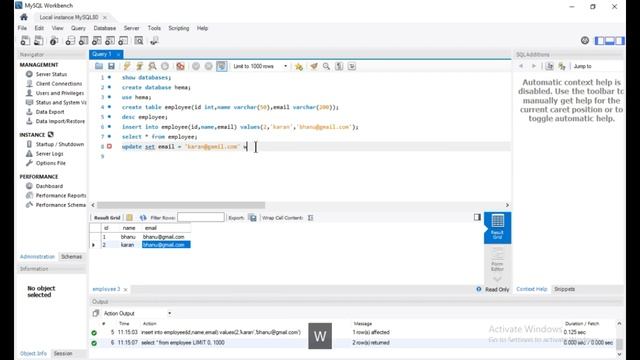
Task: Expand more result views chevron below Form Editor
Action: coord(497,279)
